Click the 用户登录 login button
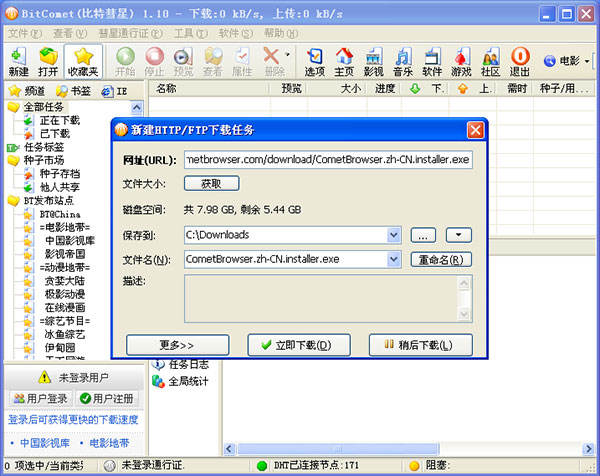The height and width of the screenshot is (476, 600). (41, 398)
